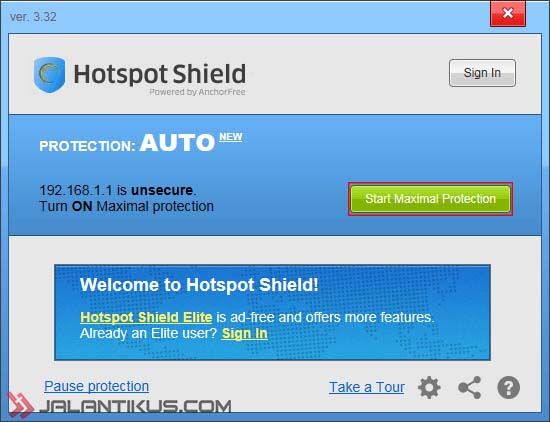Image resolution: width=550 pixels, height=422 pixels.
Task: Click the ver. 3.32 version label
Action: tap(33, 16)
